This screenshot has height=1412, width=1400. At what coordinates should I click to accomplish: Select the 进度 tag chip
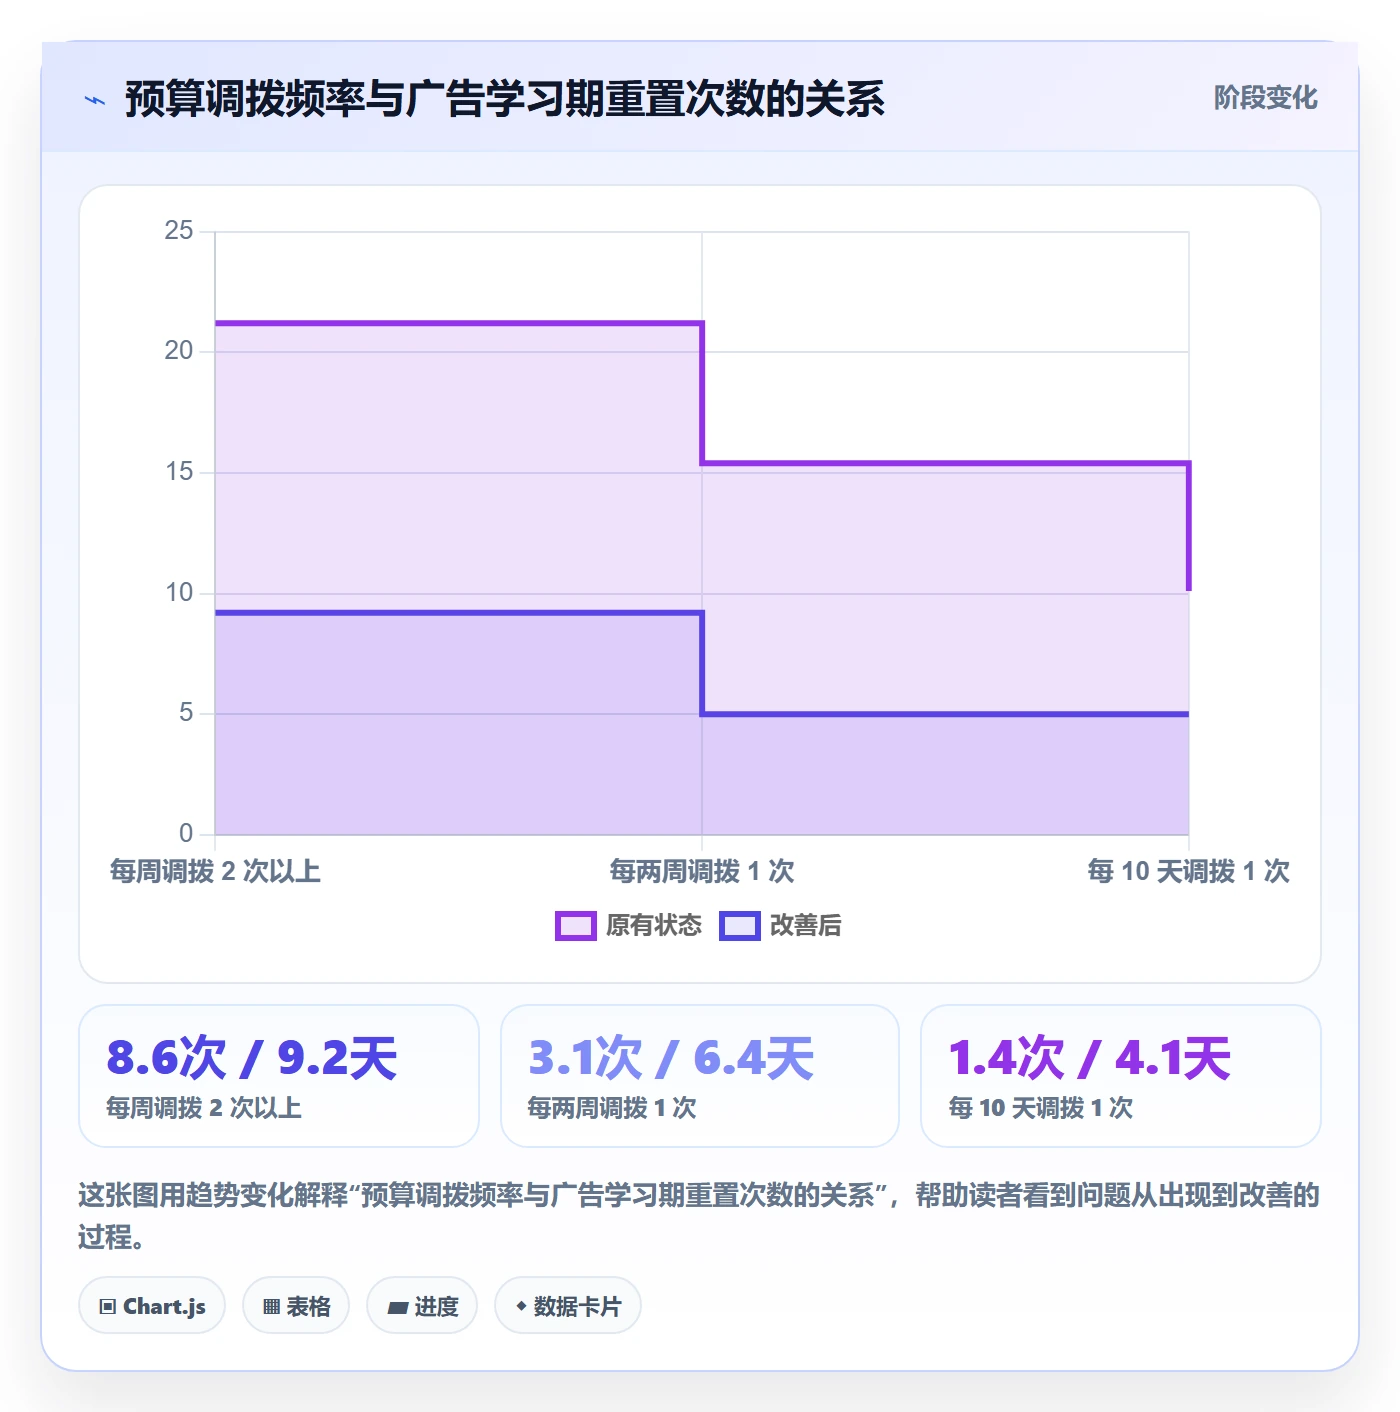422,1306
